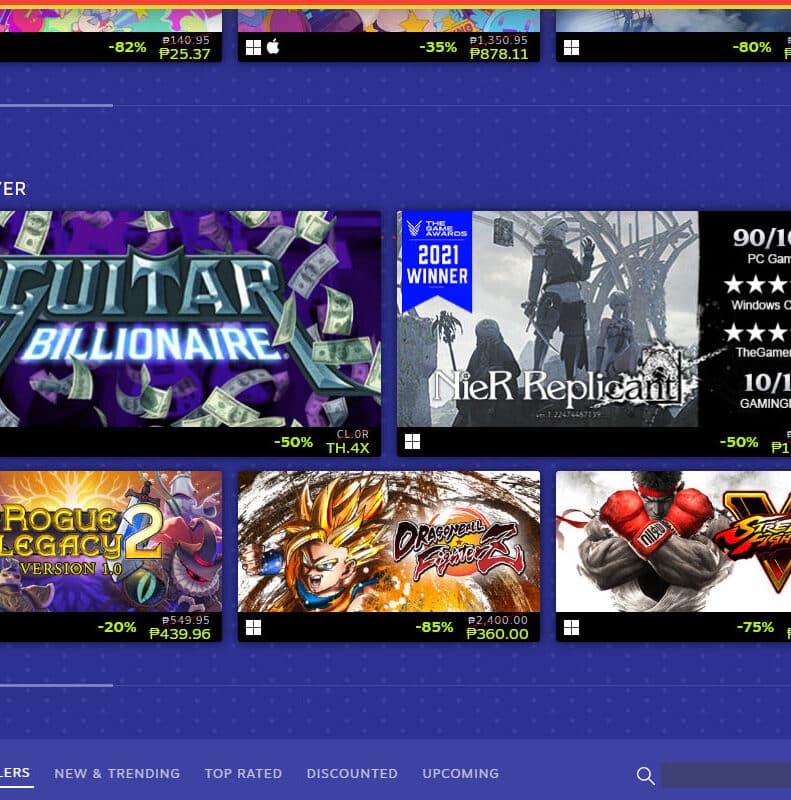Click Windows icon under Street Fighter V
The image size is (791, 800).
coord(571,628)
